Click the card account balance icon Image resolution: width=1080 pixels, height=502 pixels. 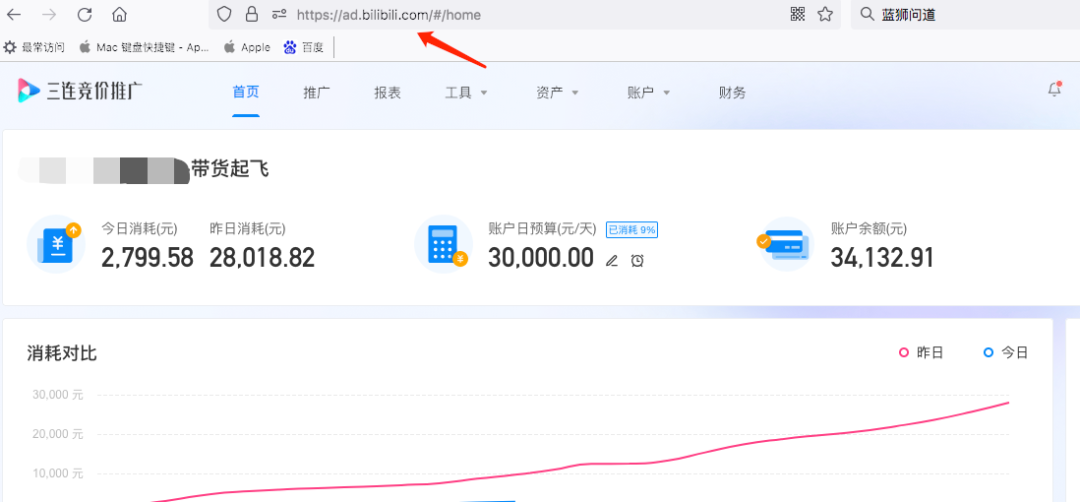[x=785, y=244]
